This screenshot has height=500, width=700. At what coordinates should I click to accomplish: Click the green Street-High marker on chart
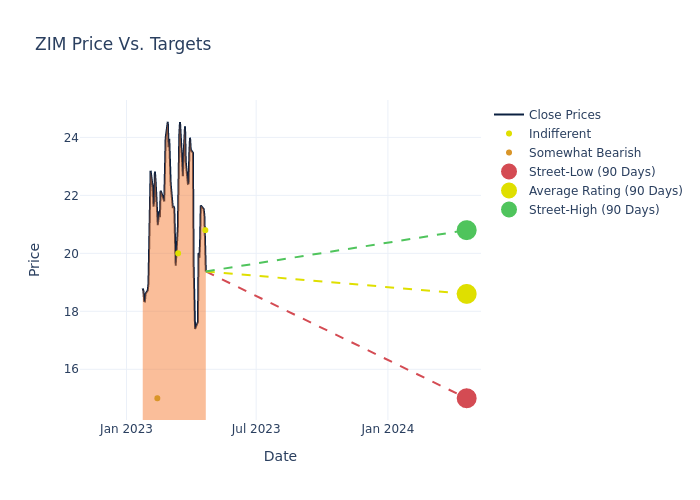[x=466, y=230]
